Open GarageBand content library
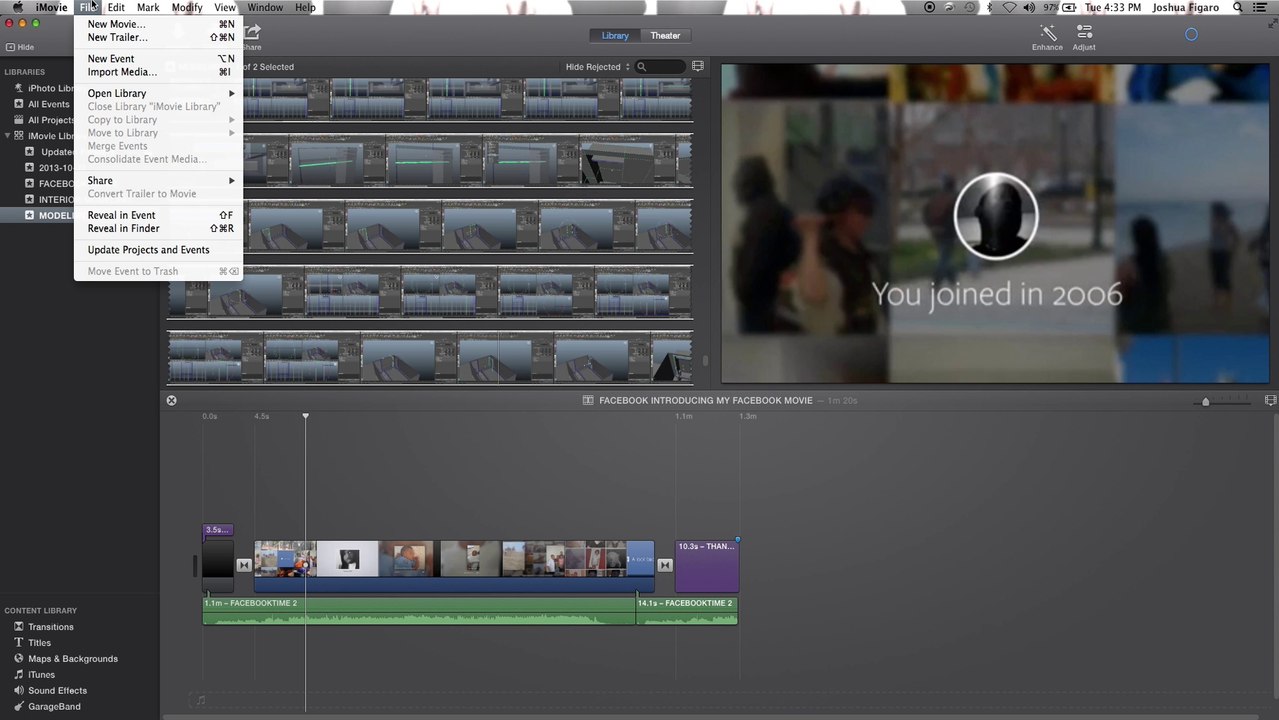The height and width of the screenshot is (720, 1279). pyautogui.click(x=47, y=707)
